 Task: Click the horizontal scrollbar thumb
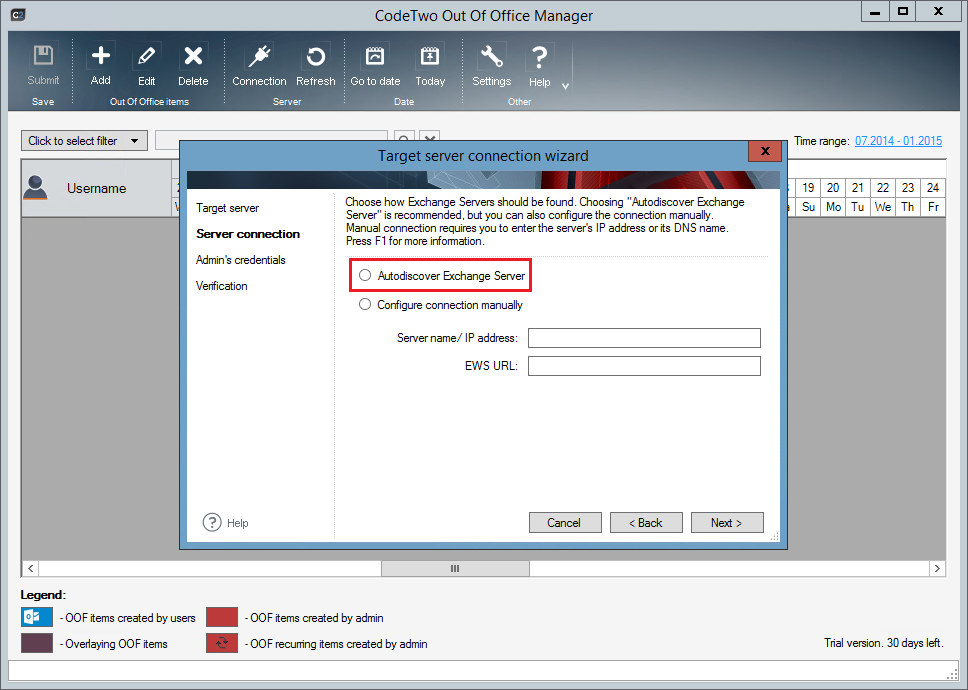click(455, 568)
